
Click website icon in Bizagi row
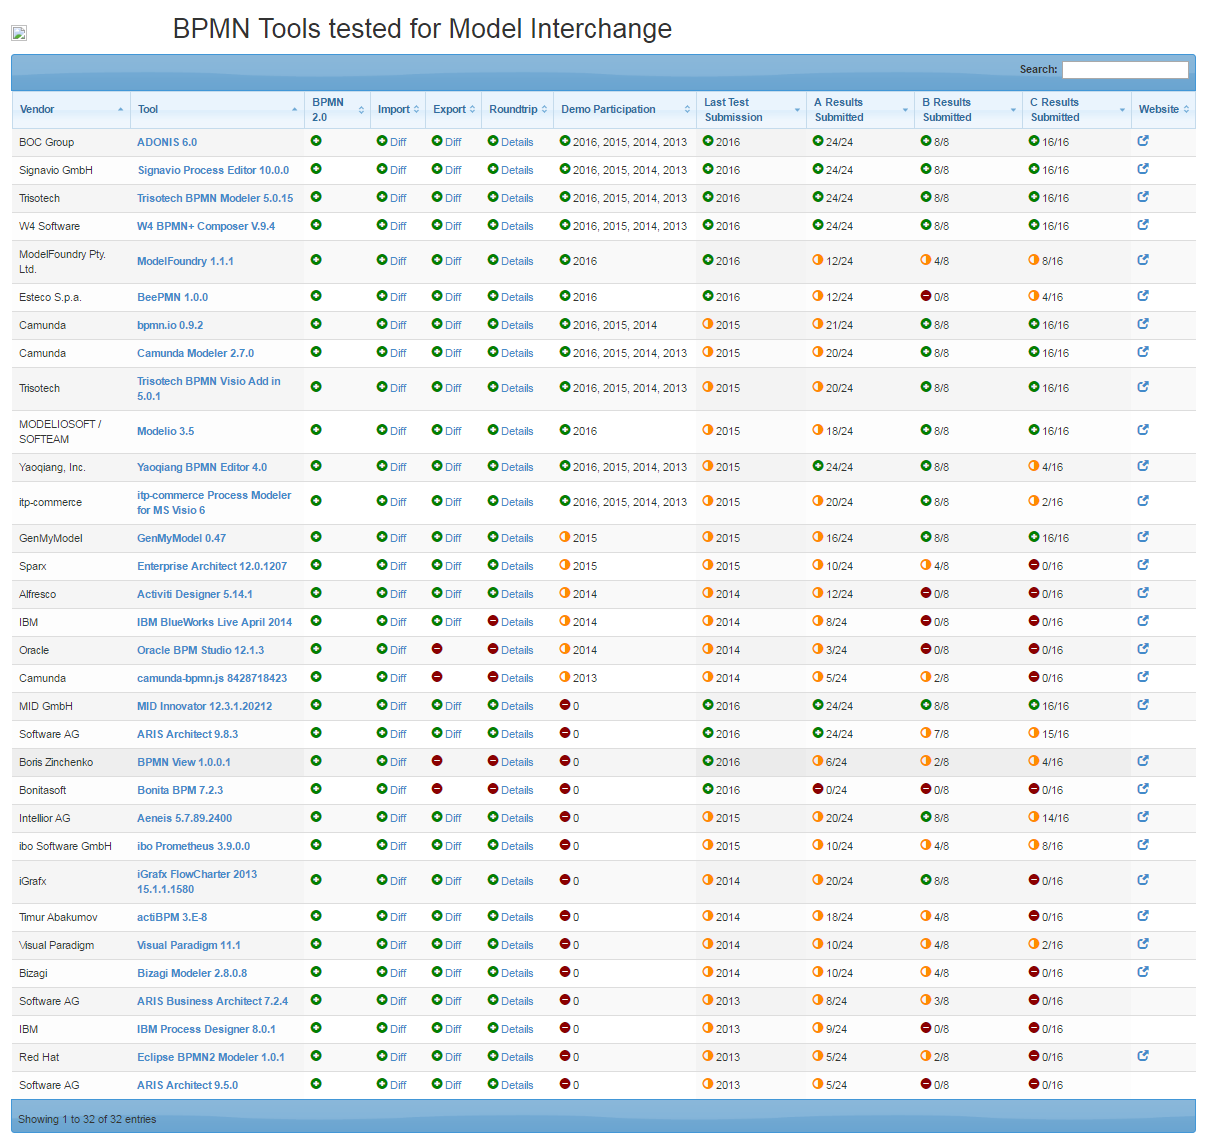tap(1143, 972)
